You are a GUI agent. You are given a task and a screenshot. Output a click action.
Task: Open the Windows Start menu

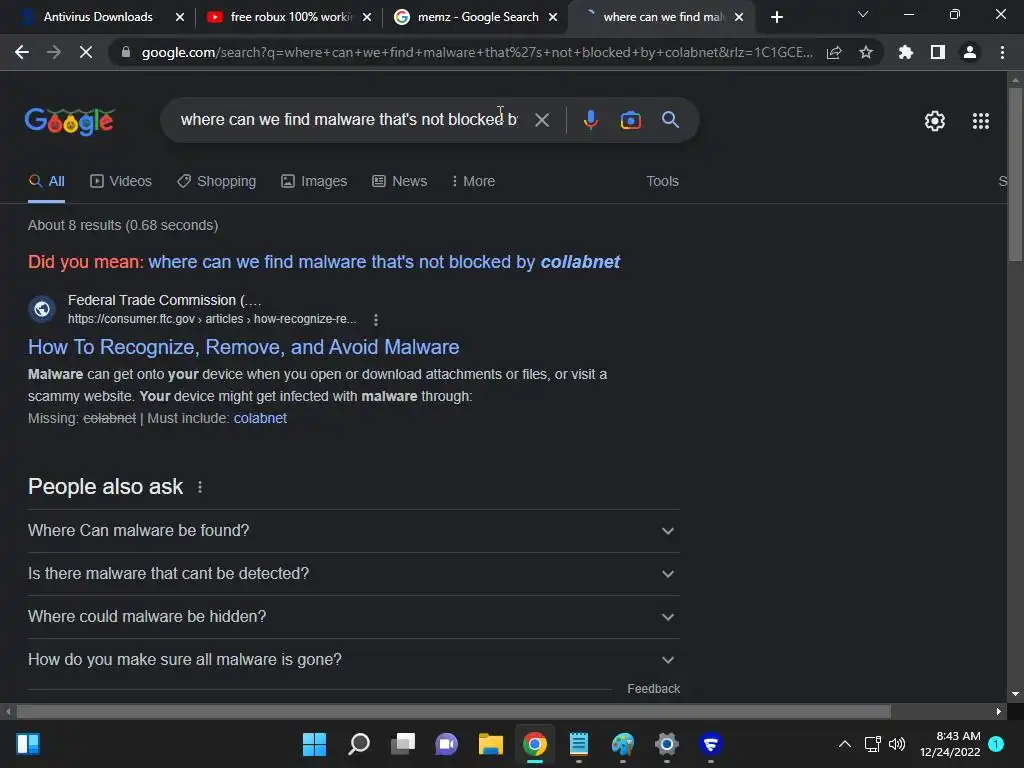pos(314,744)
